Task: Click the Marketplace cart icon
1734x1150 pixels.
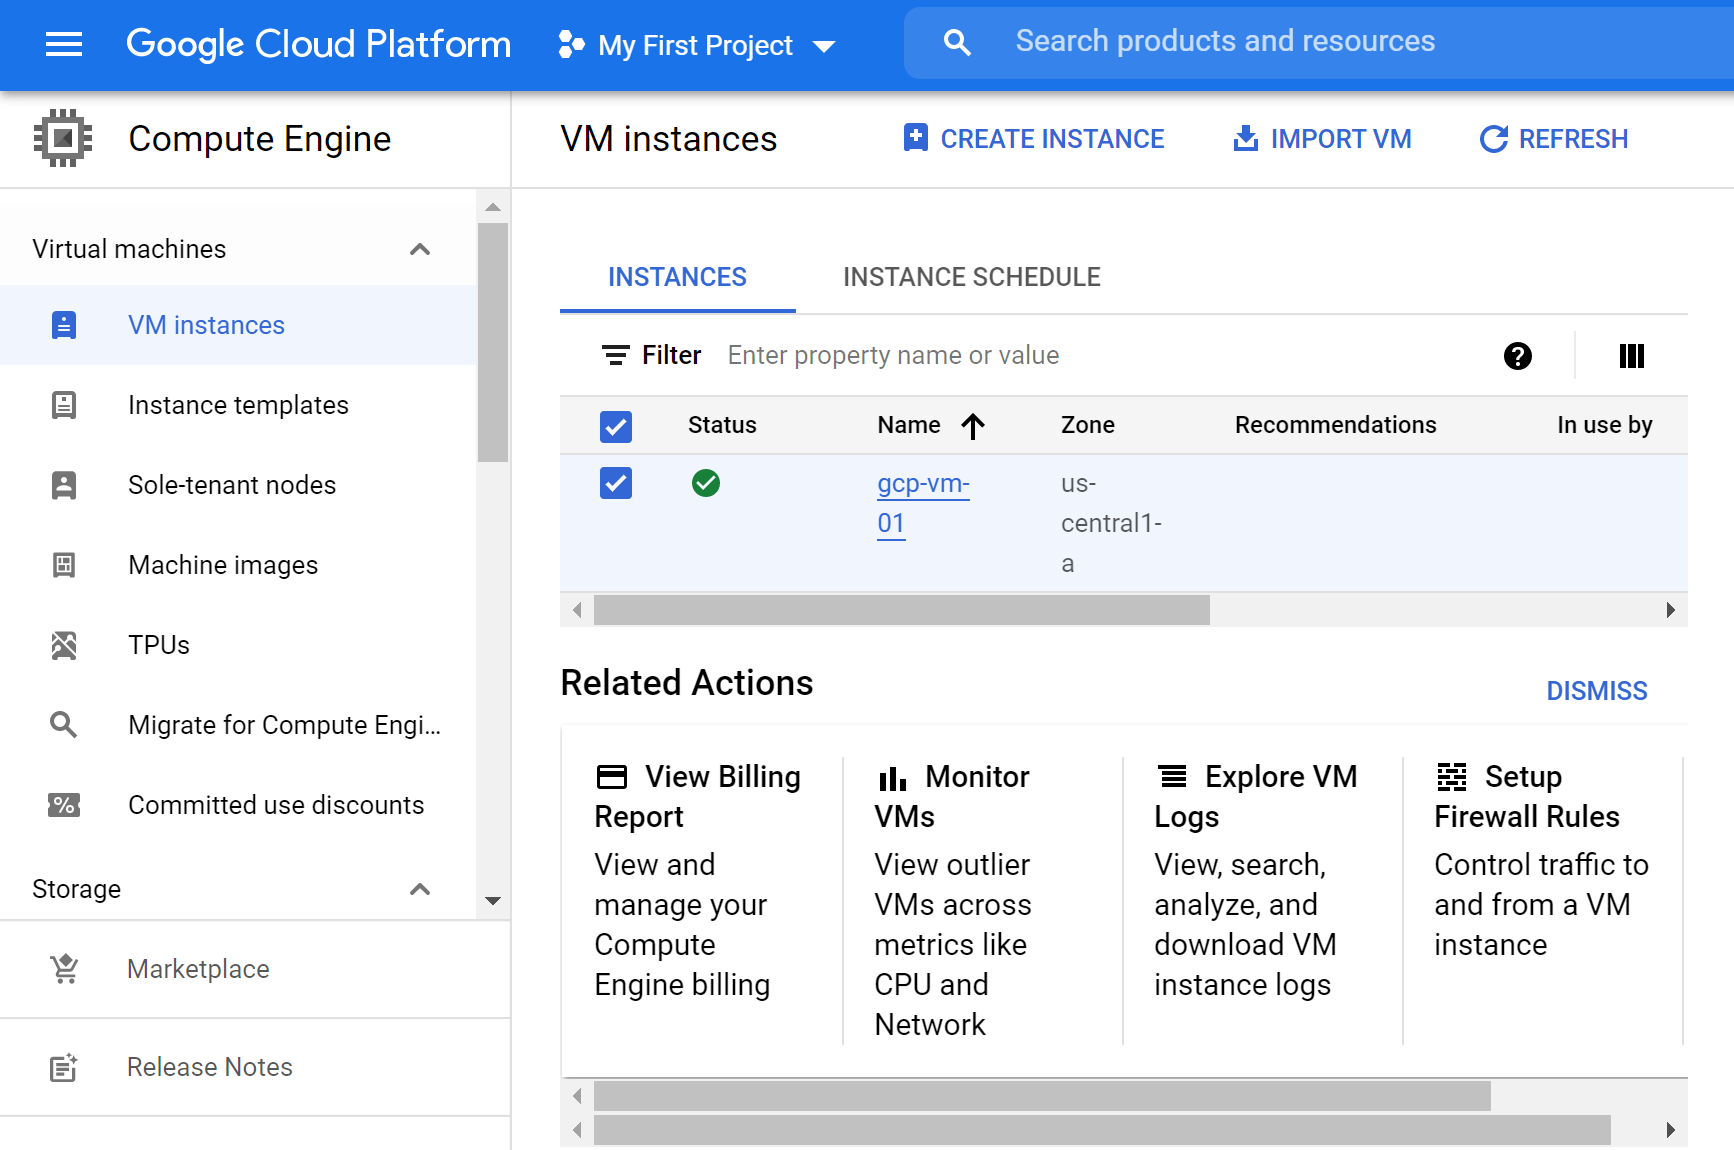Action: [64, 968]
